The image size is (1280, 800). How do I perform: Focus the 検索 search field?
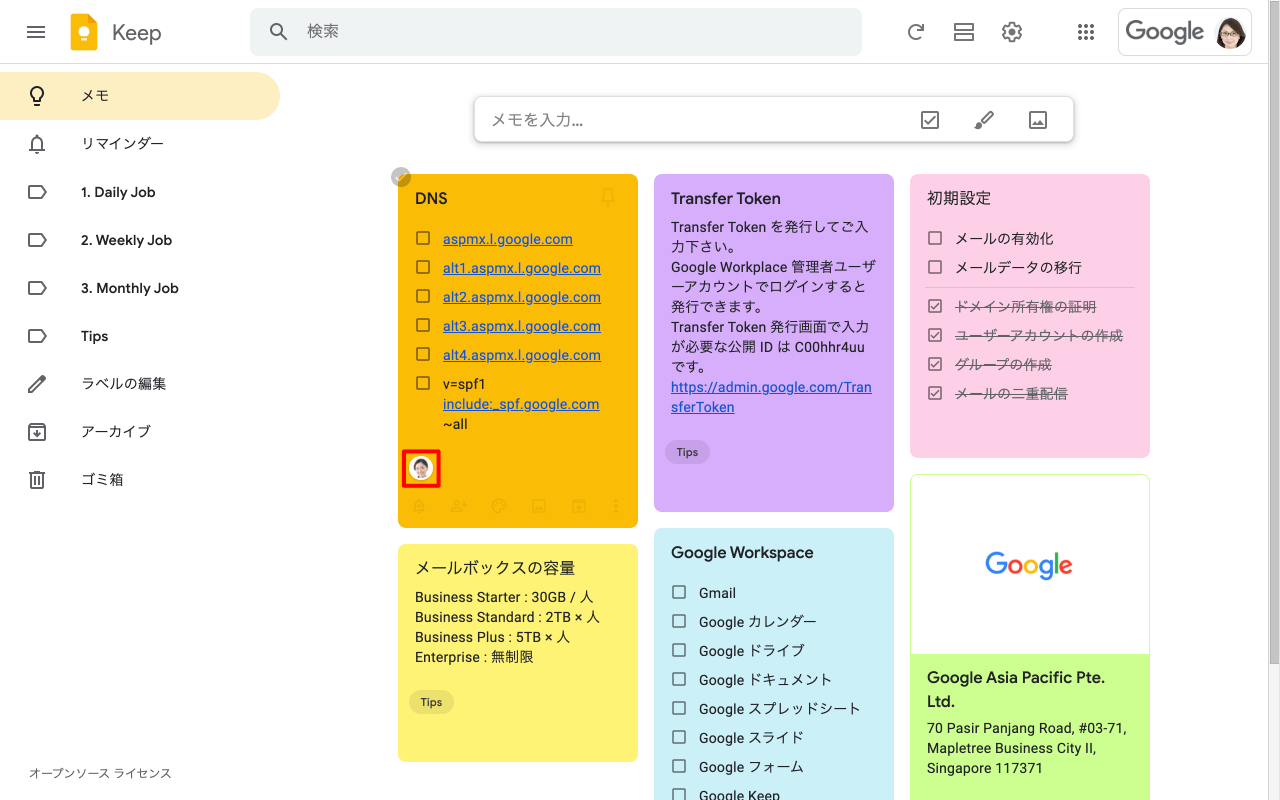click(556, 32)
